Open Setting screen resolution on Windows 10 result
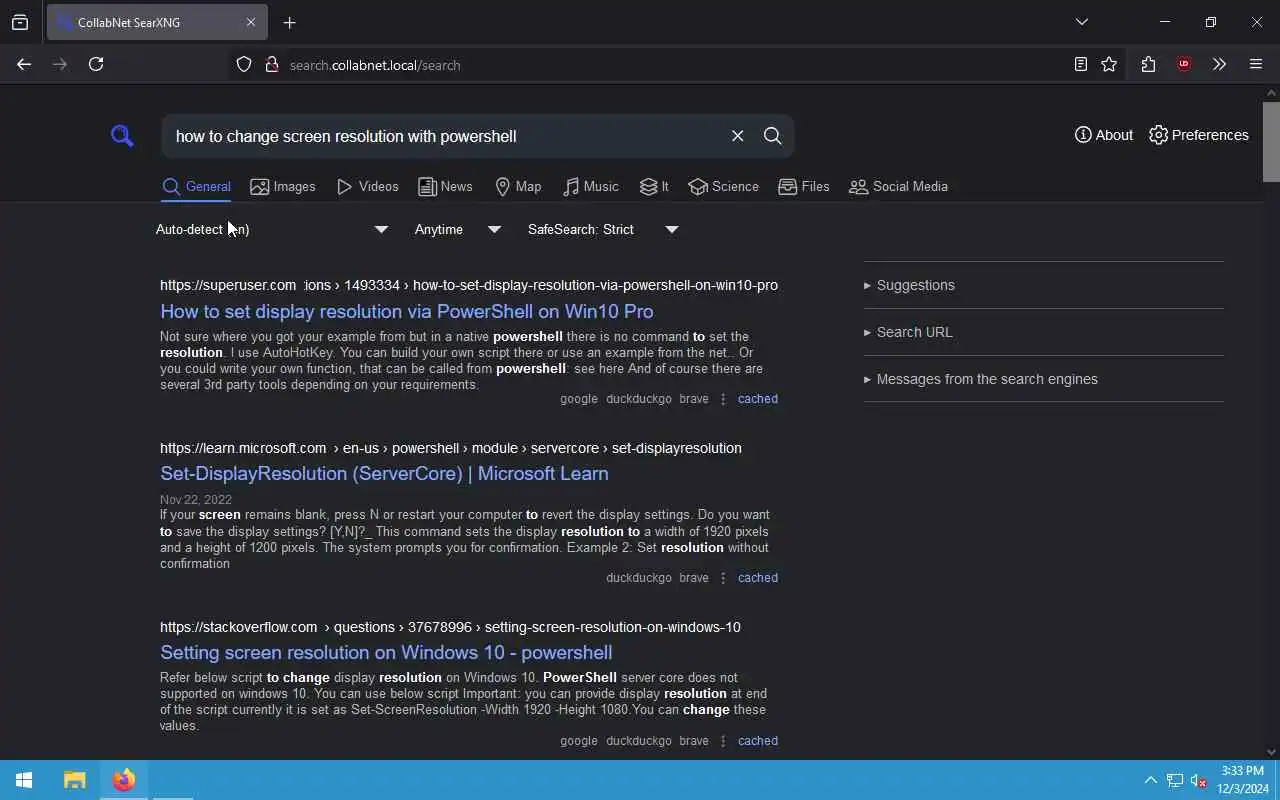Image resolution: width=1280 pixels, height=800 pixels. coord(386,652)
